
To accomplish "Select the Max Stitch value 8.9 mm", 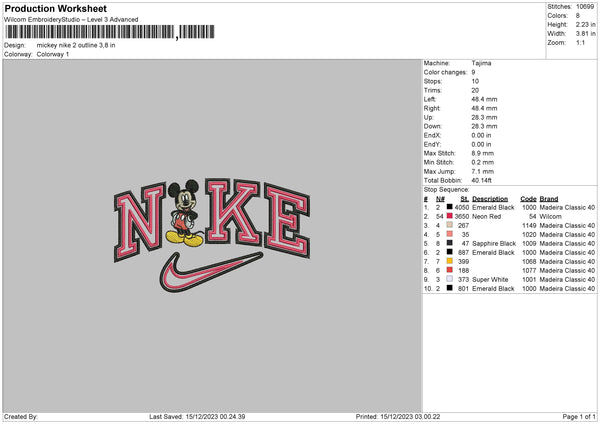I will point(483,153).
